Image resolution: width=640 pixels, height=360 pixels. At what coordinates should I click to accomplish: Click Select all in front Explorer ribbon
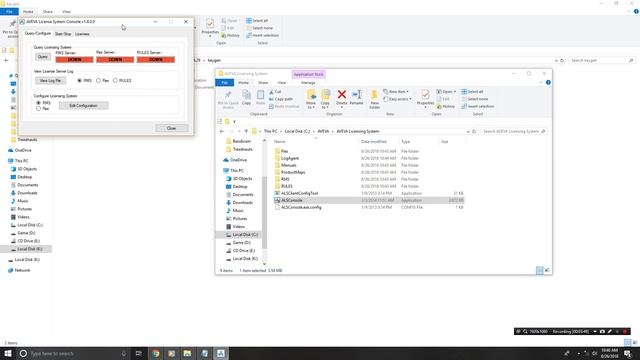[x=472, y=91]
